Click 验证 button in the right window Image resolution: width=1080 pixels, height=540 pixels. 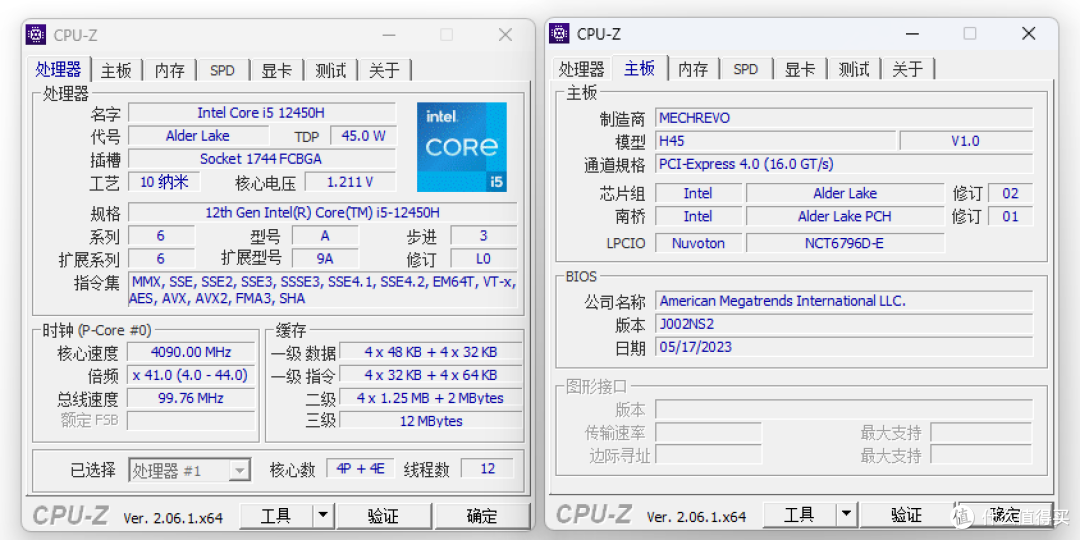(906, 515)
